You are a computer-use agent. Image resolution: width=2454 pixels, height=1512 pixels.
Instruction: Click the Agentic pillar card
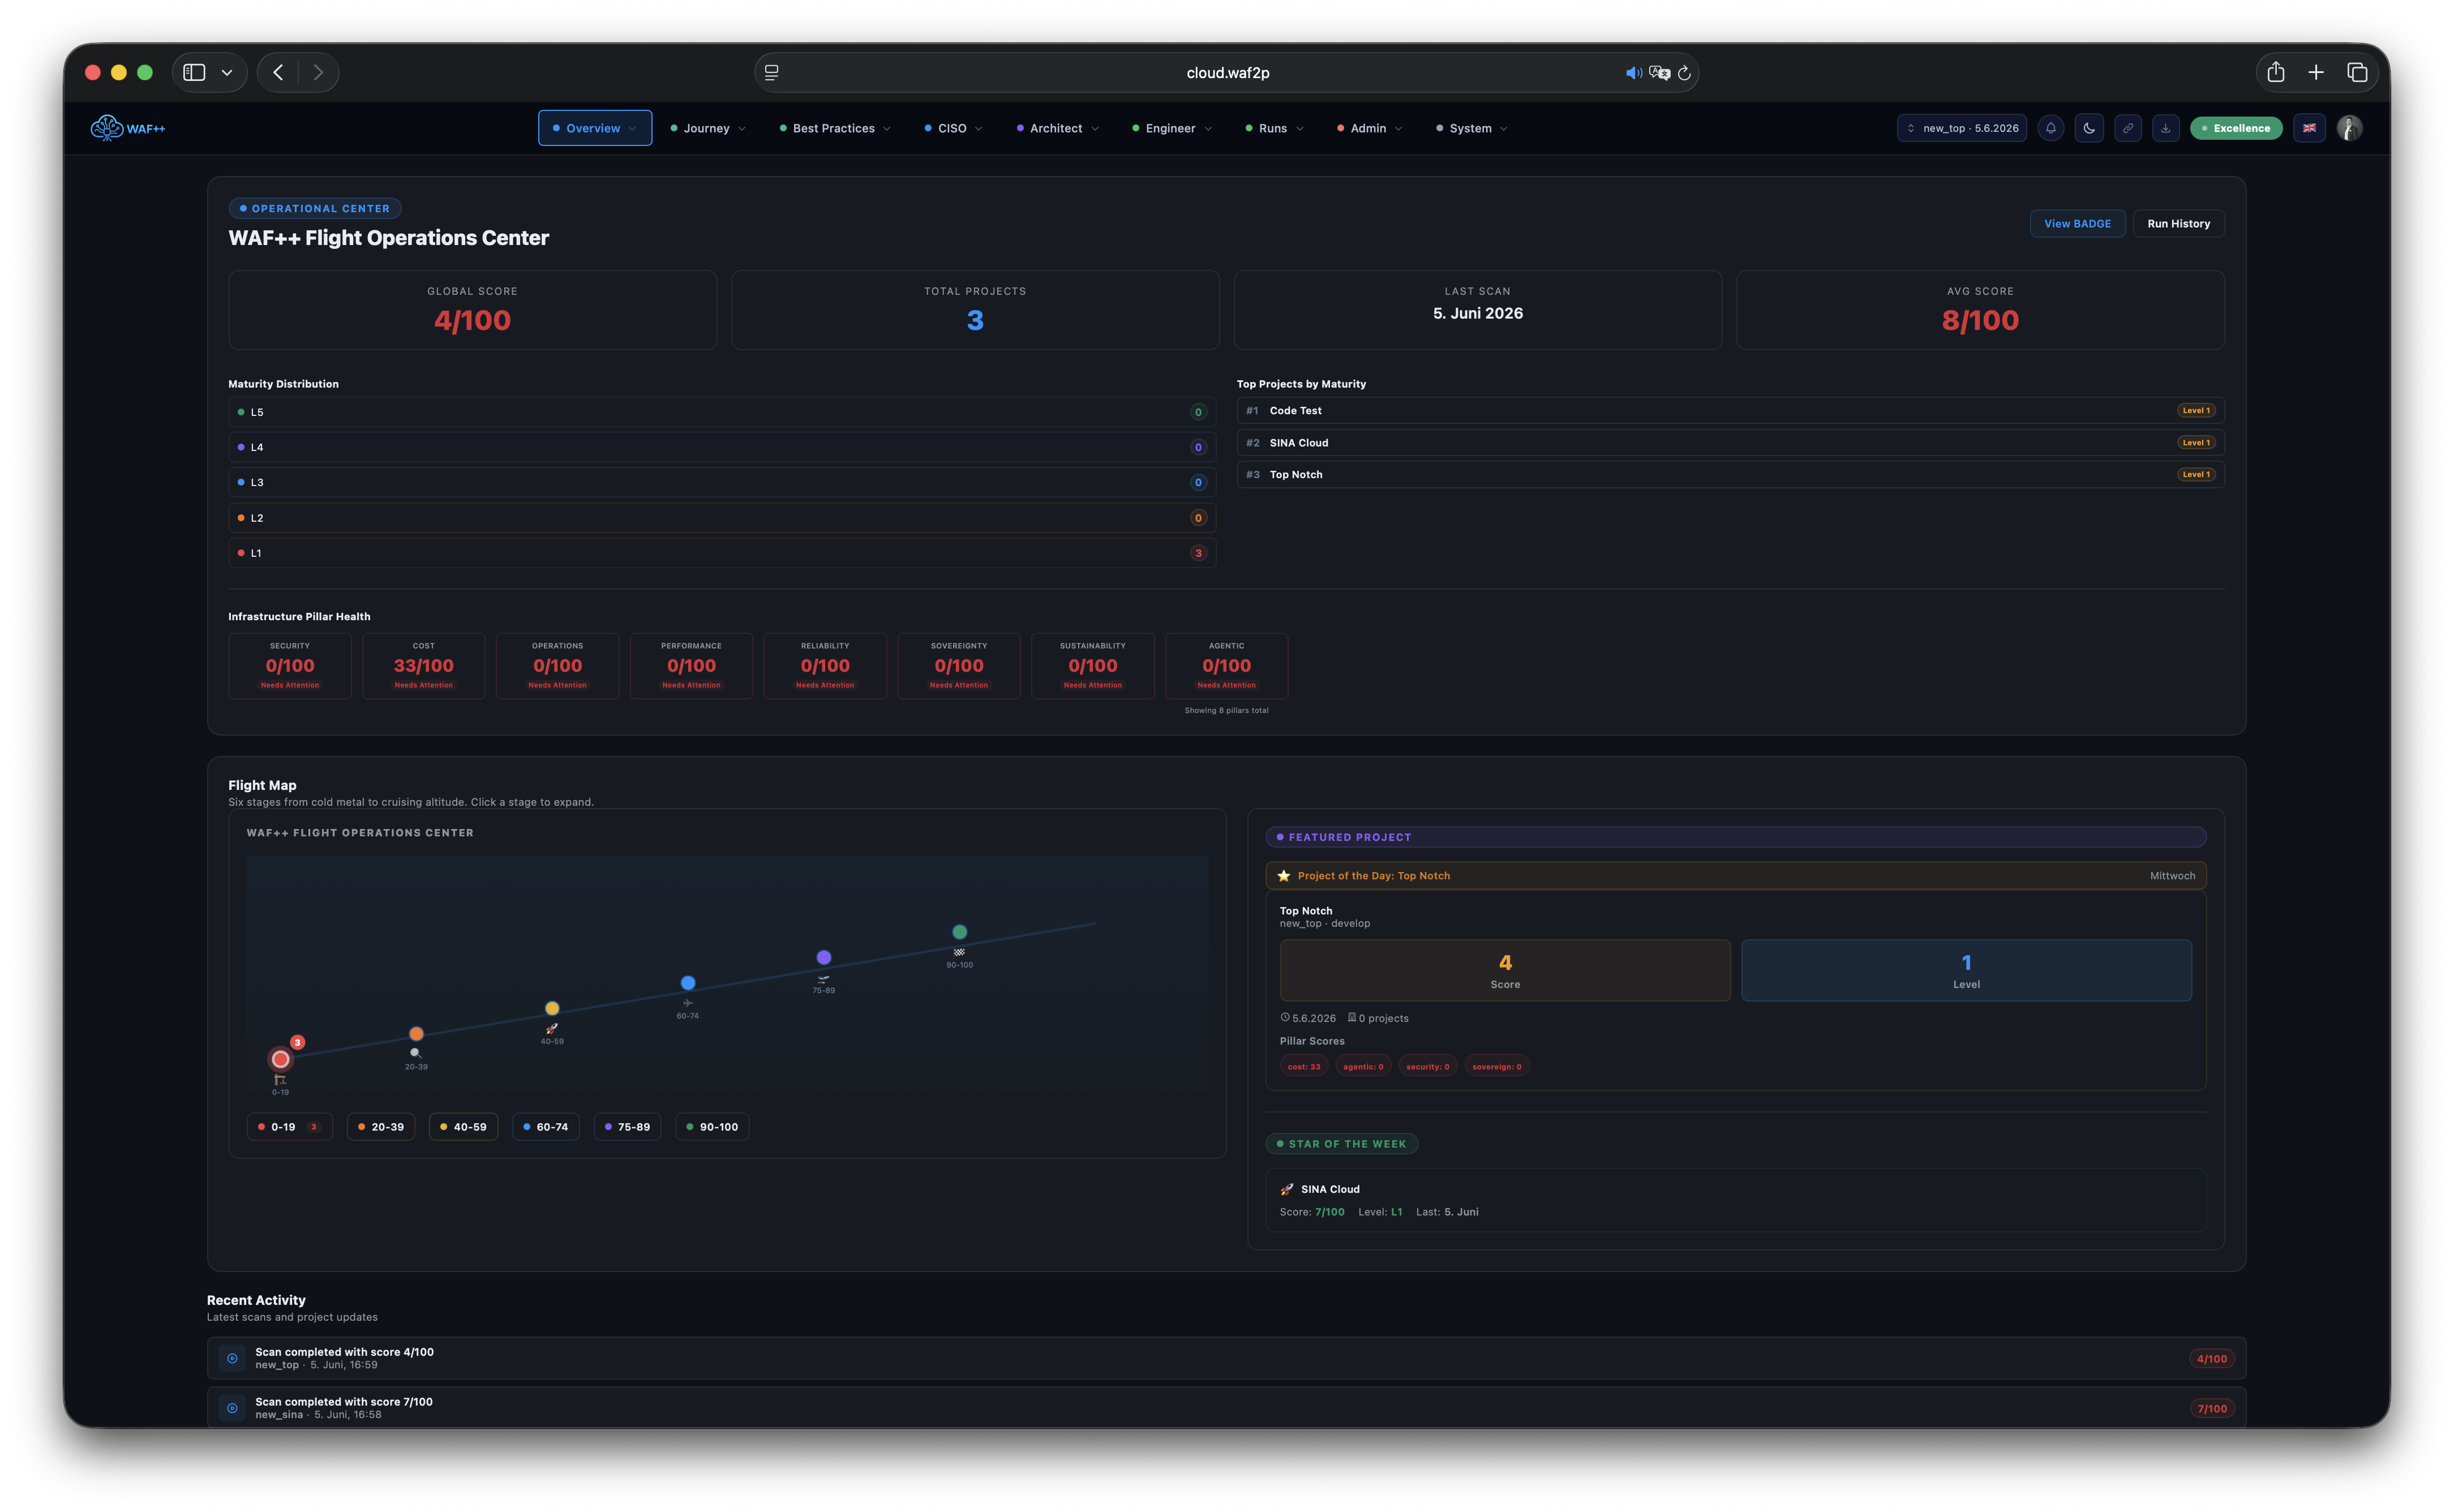click(x=1227, y=666)
